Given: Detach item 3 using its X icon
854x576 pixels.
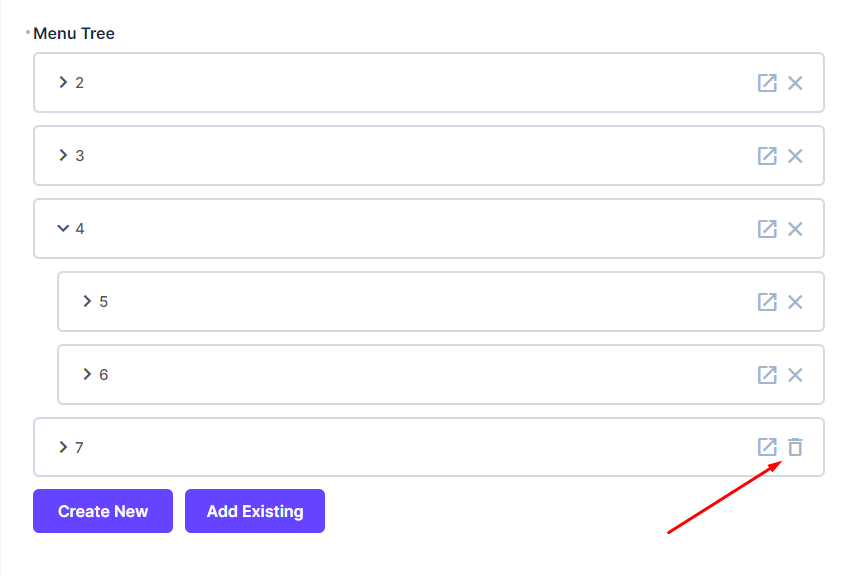Looking at the screenshot, I should (x=795, y=156).
